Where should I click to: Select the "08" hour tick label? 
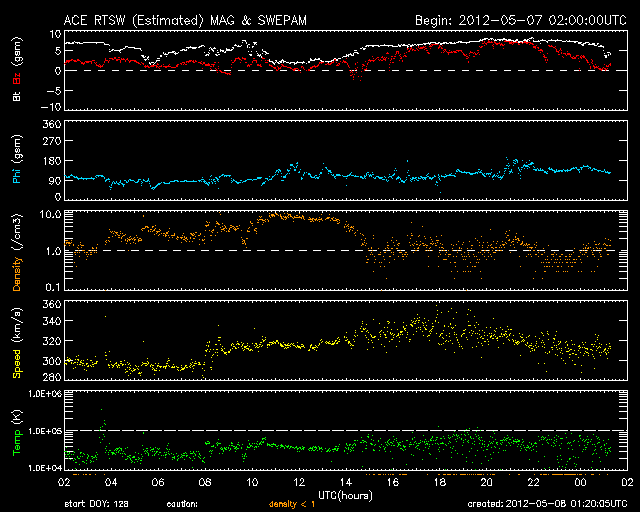[x=205, y=483]
